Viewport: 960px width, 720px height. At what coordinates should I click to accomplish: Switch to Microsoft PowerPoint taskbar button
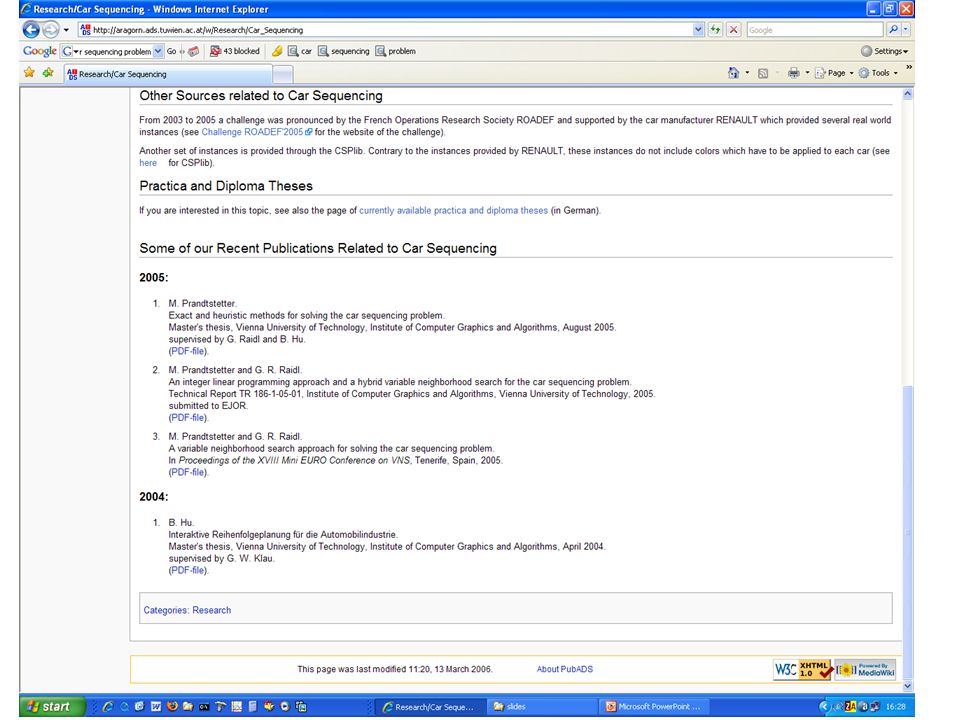654,707
